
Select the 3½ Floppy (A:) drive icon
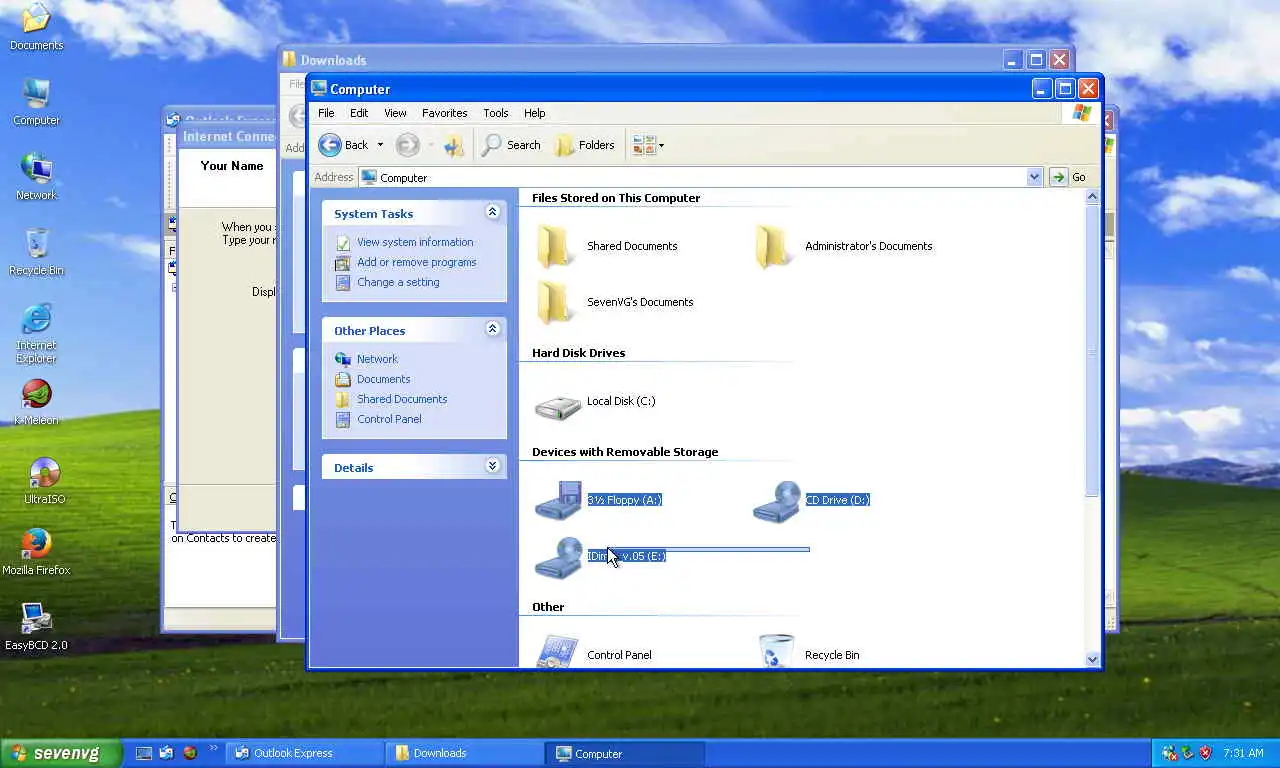point(558,500)
